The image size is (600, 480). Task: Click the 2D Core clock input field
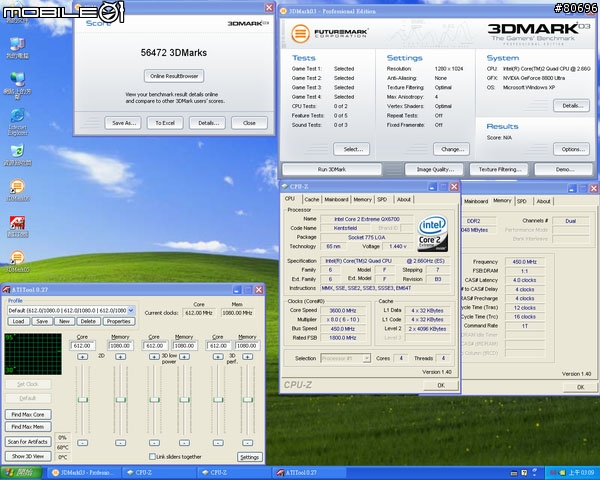point(82,346)
